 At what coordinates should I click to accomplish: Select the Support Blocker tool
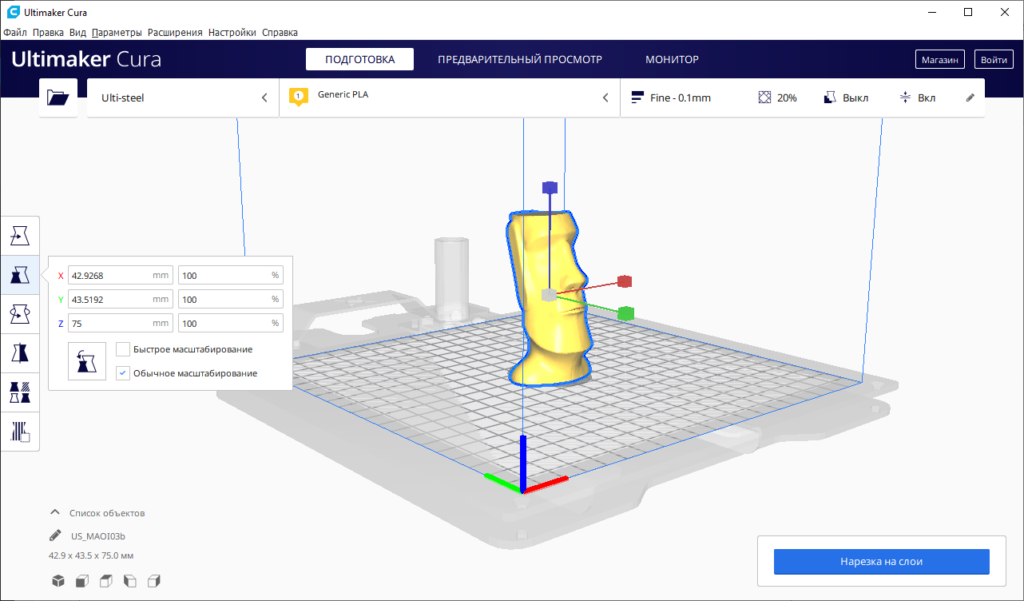coord(19,431)
